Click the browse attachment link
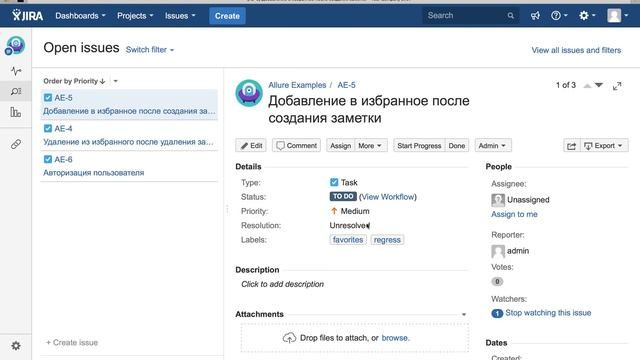Image resolution: width=640 pixels, height=360 pixels. click(395, 338)
